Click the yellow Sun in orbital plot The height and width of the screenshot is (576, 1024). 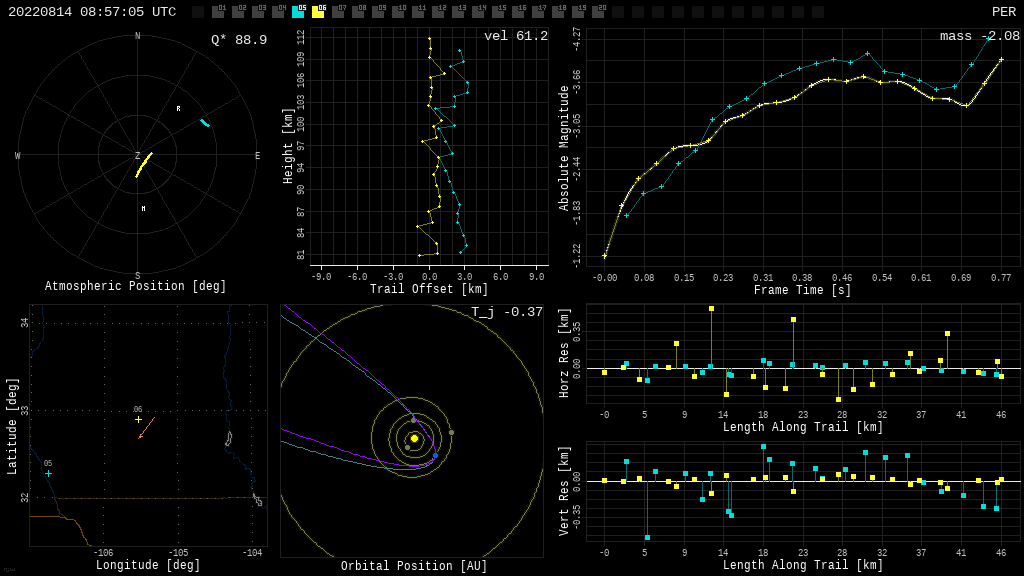414,438
